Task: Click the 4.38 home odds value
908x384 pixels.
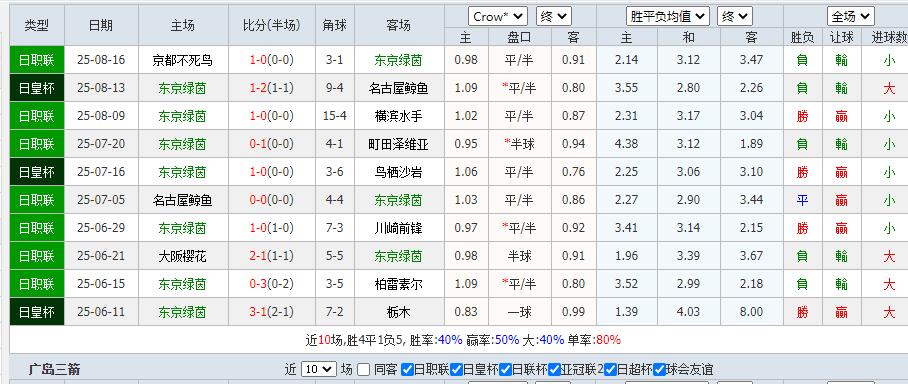Action: [x=626, y=144]
